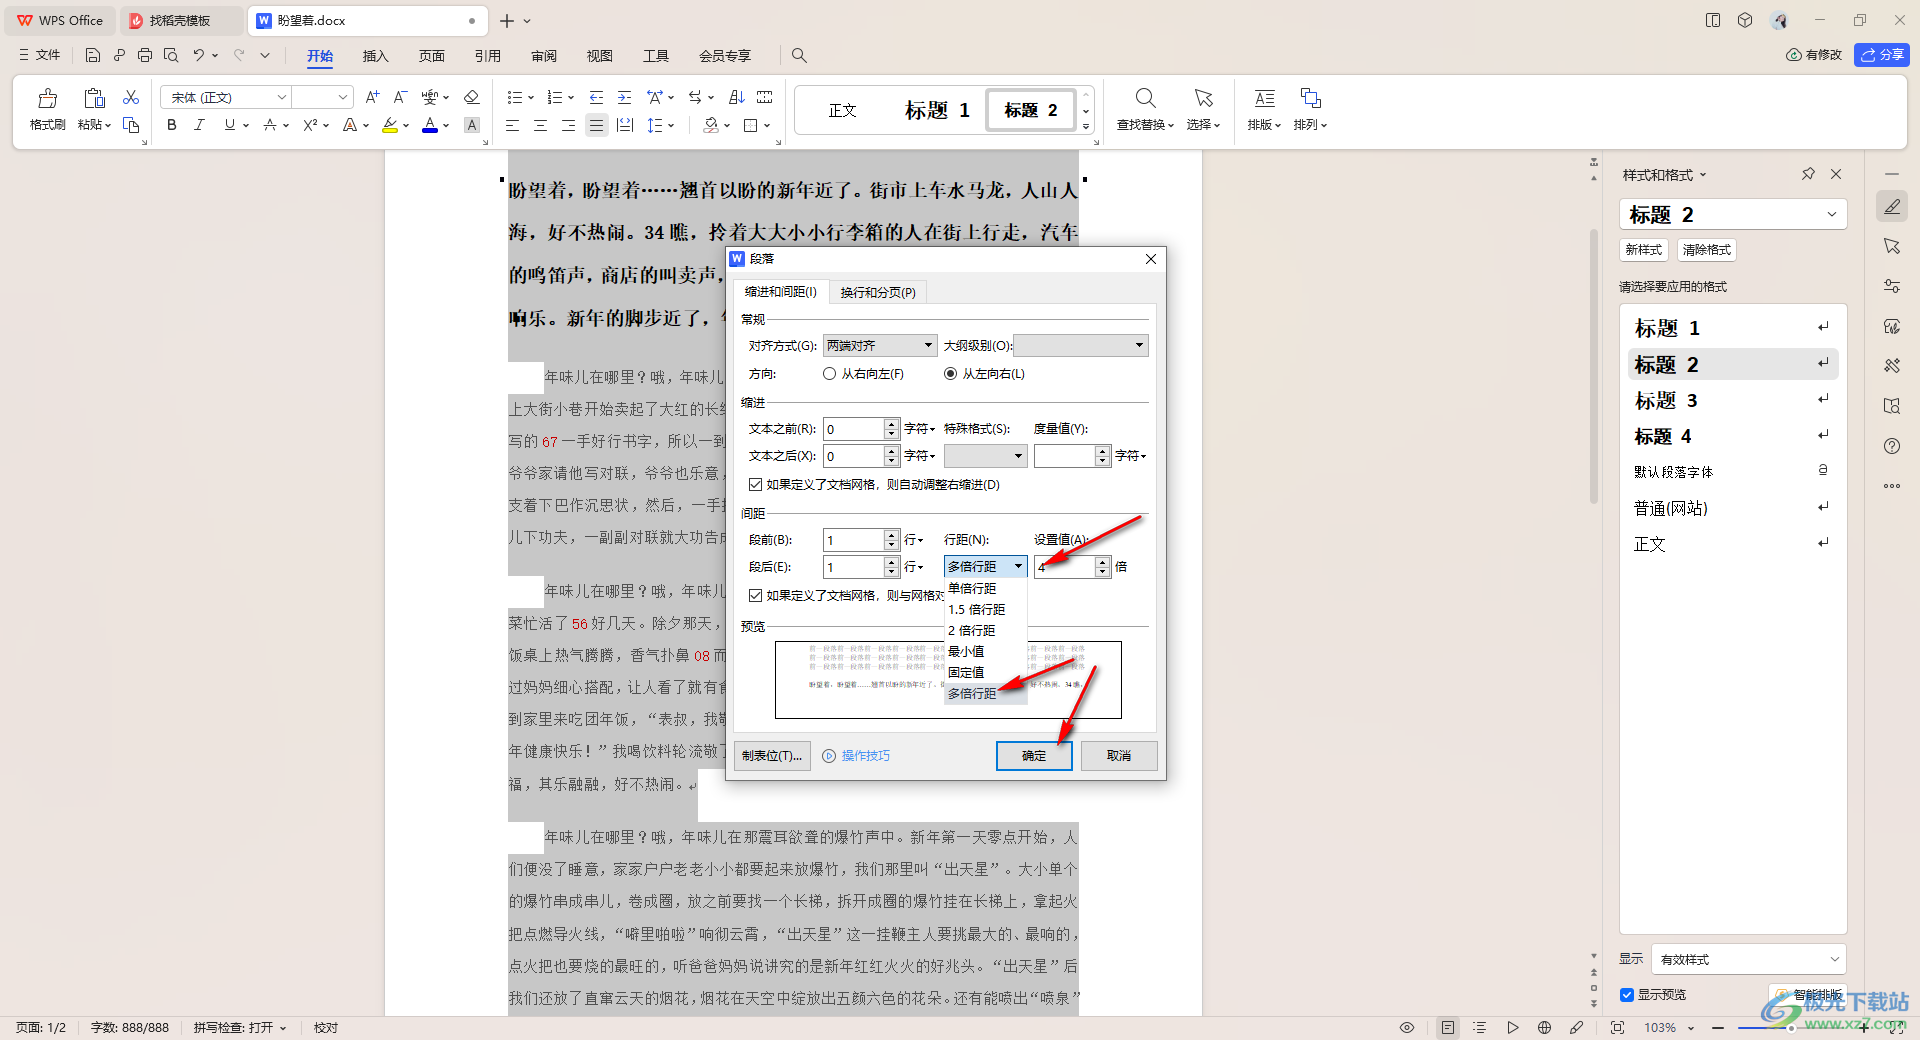Screen dimensions: 1920x1040
Task: Click the Print icon
Action: [x=145, y=55]
